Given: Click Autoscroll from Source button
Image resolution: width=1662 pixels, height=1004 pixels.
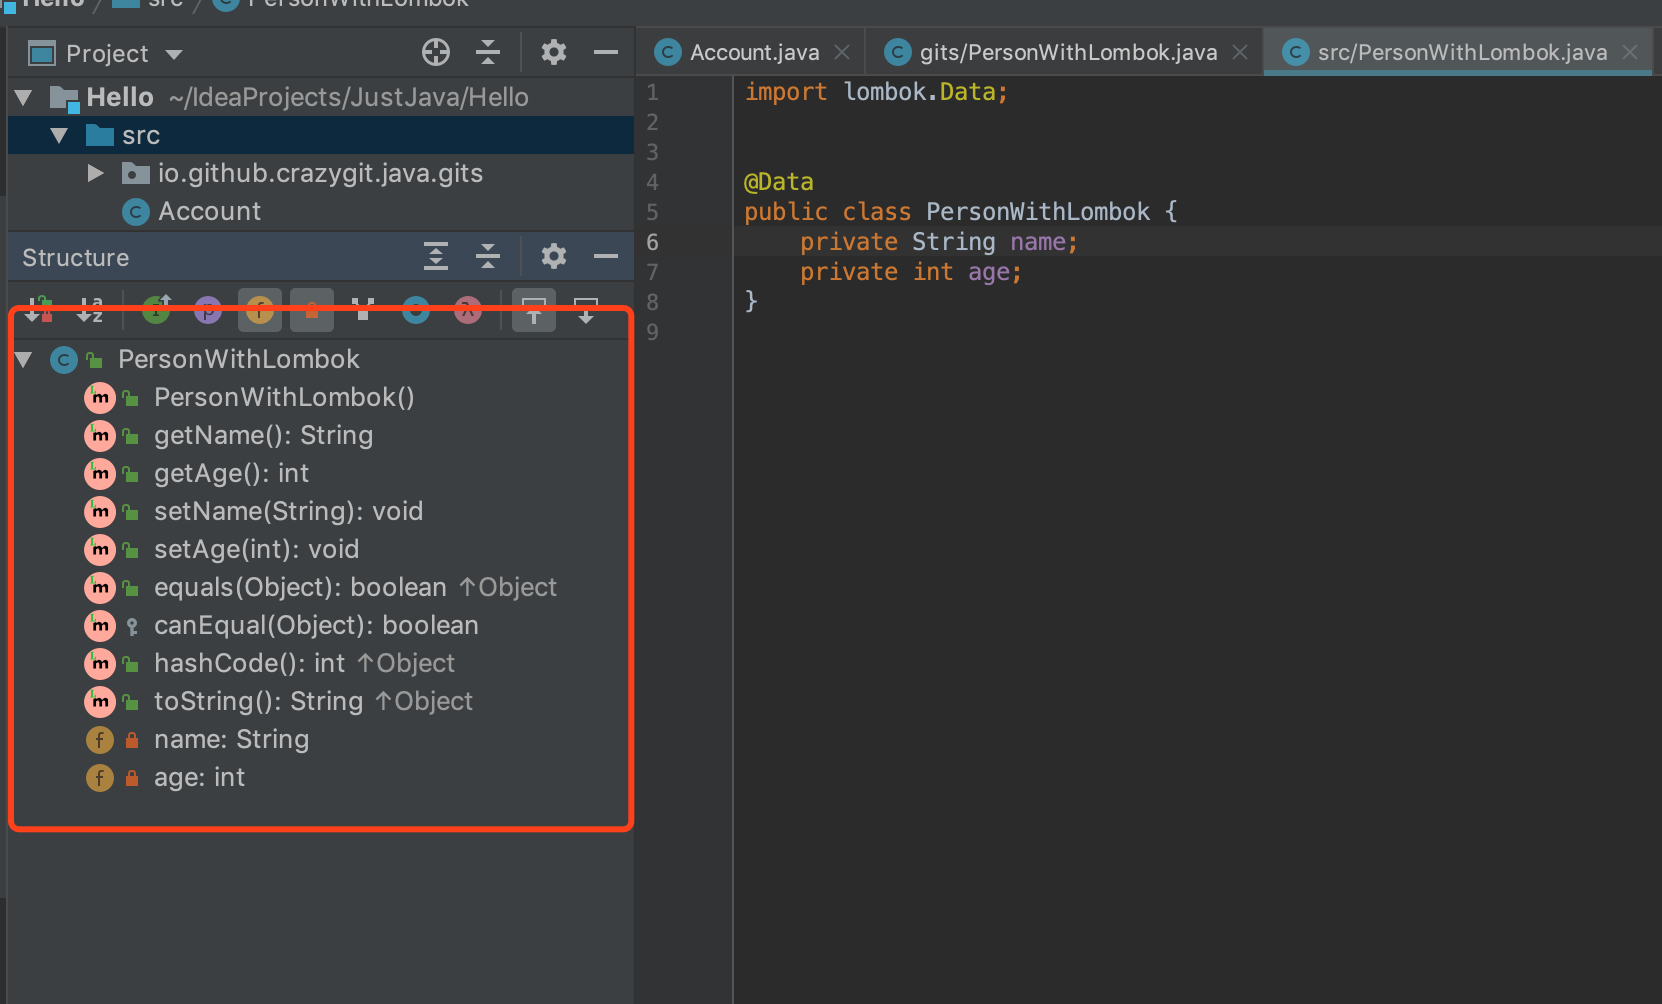Looking at the screenshot, I should click(586, 310).
